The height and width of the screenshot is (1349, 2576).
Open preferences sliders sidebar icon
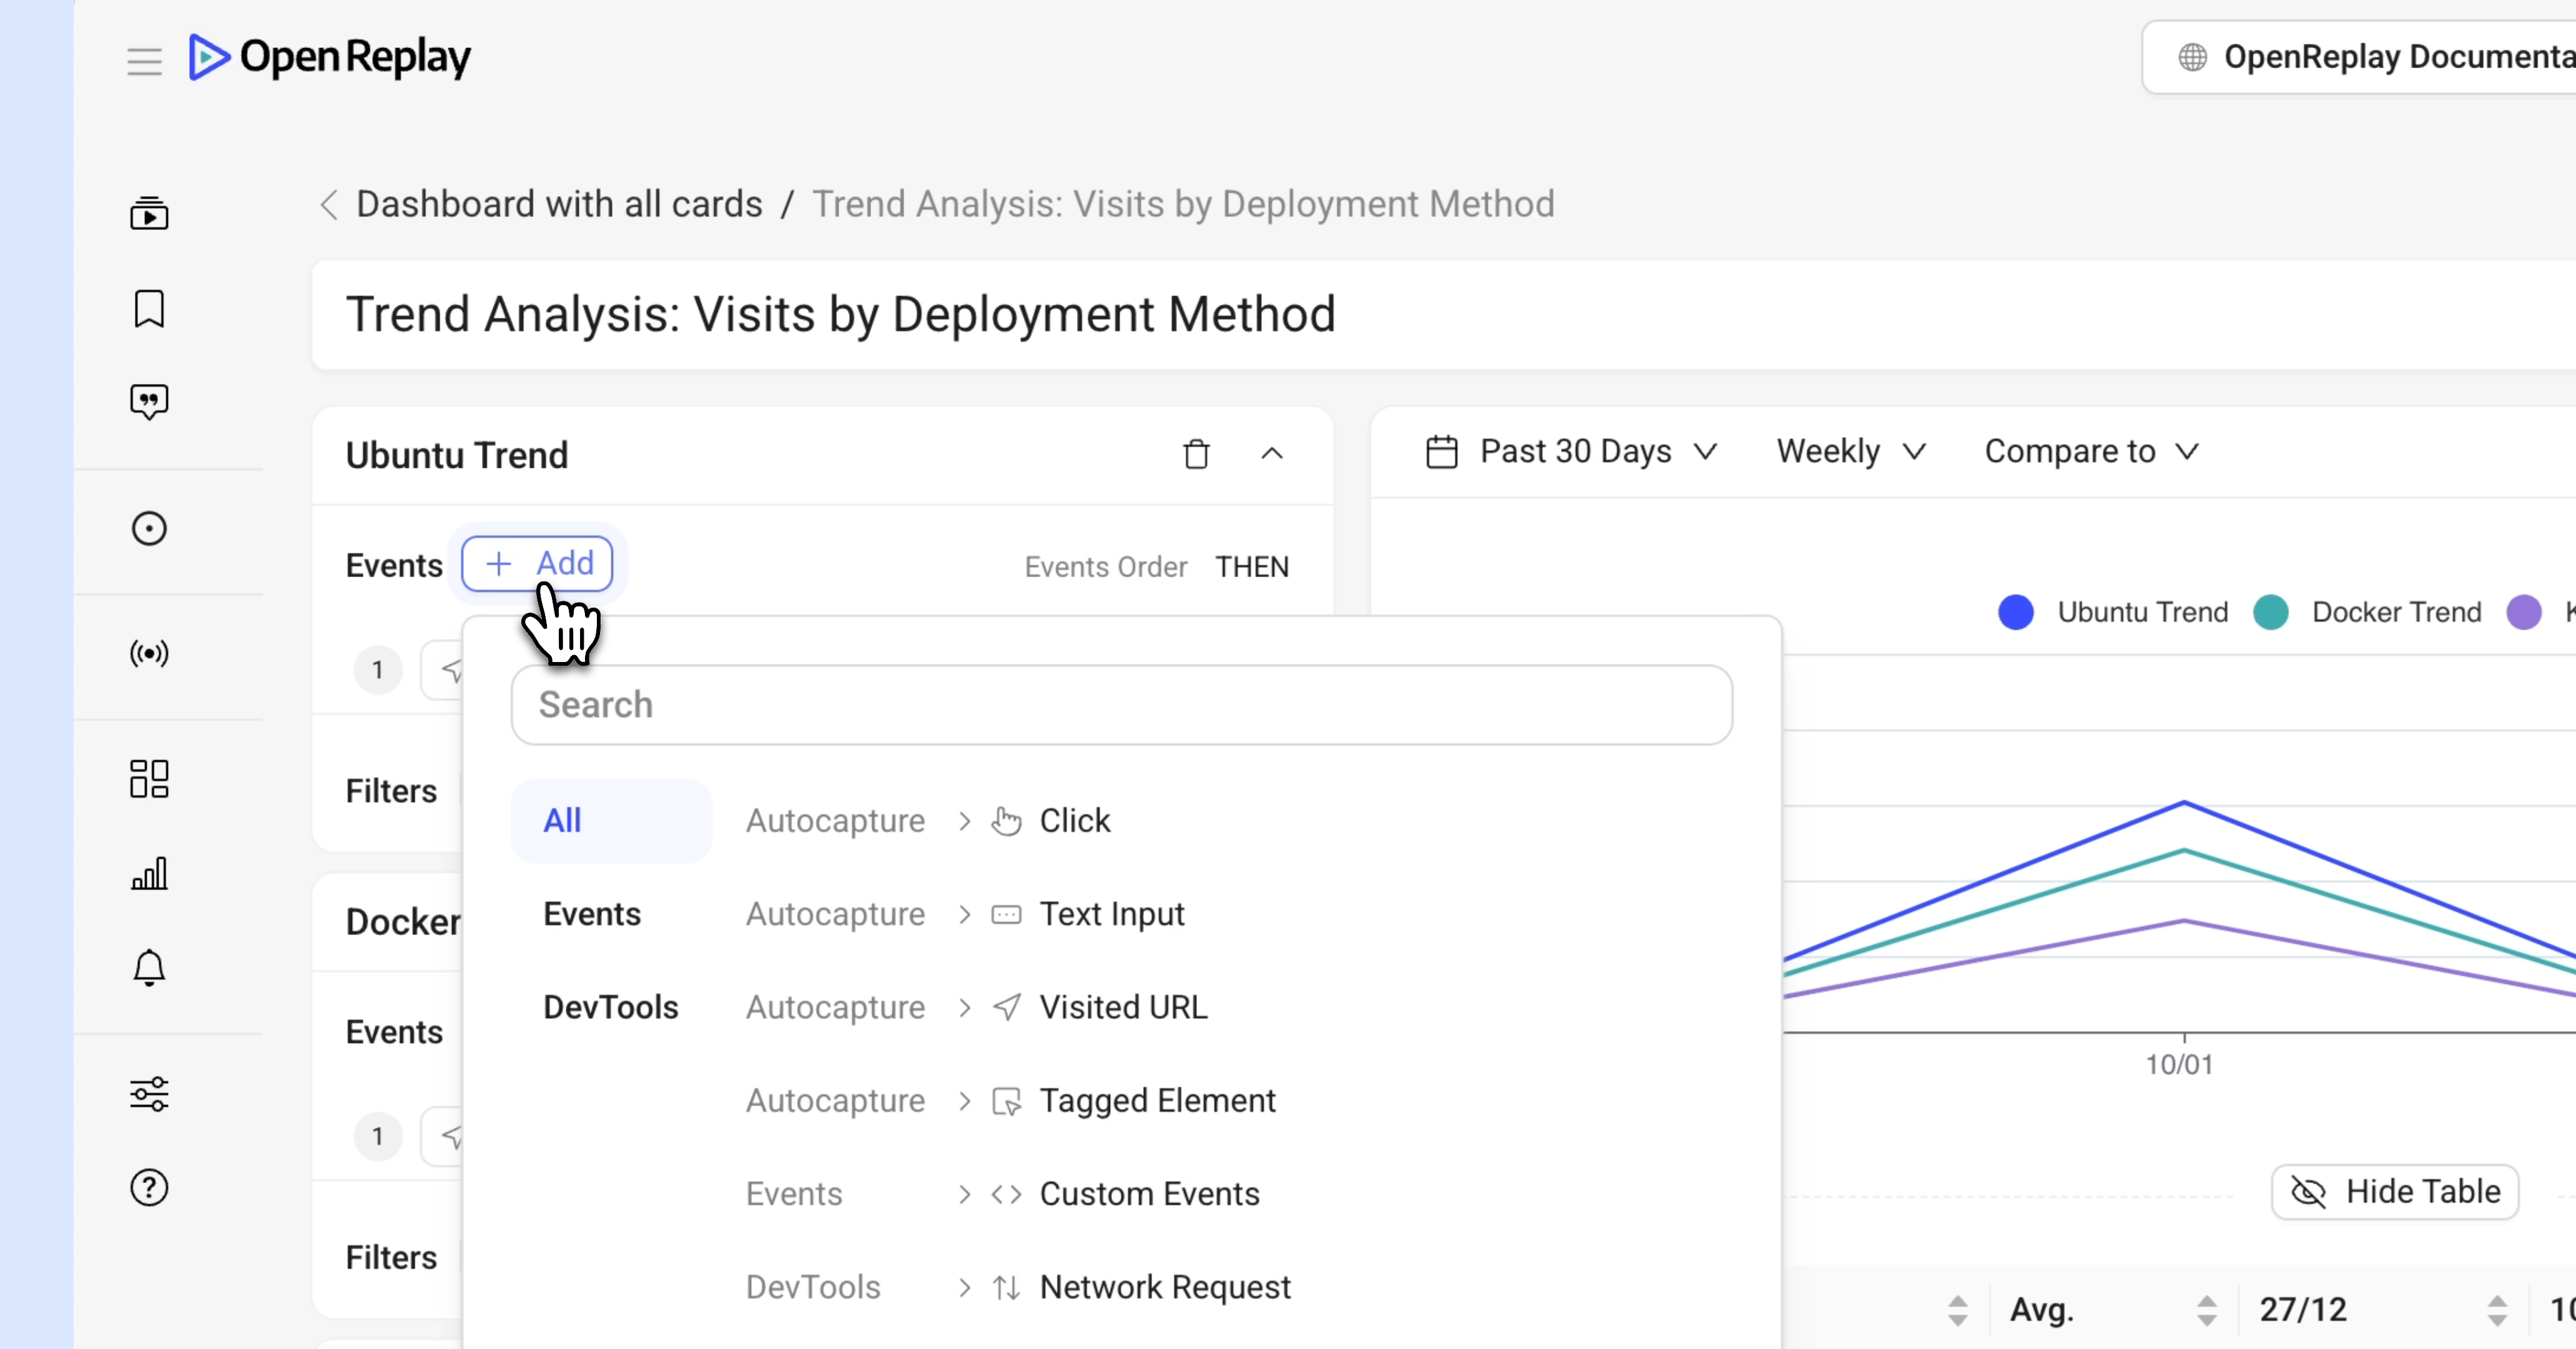pyautogui.click(x=149, y=1093)
